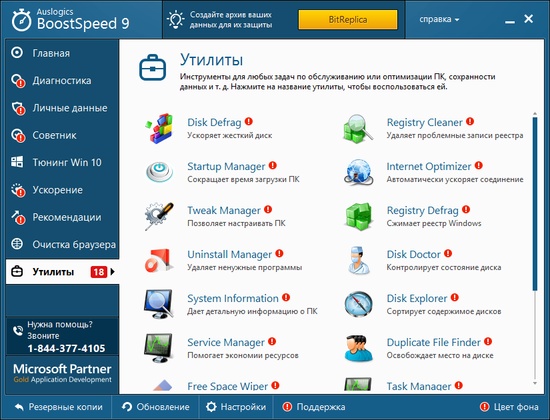
Task: Open the Internet Optimizer link
Action: click(x=429, y=166)
